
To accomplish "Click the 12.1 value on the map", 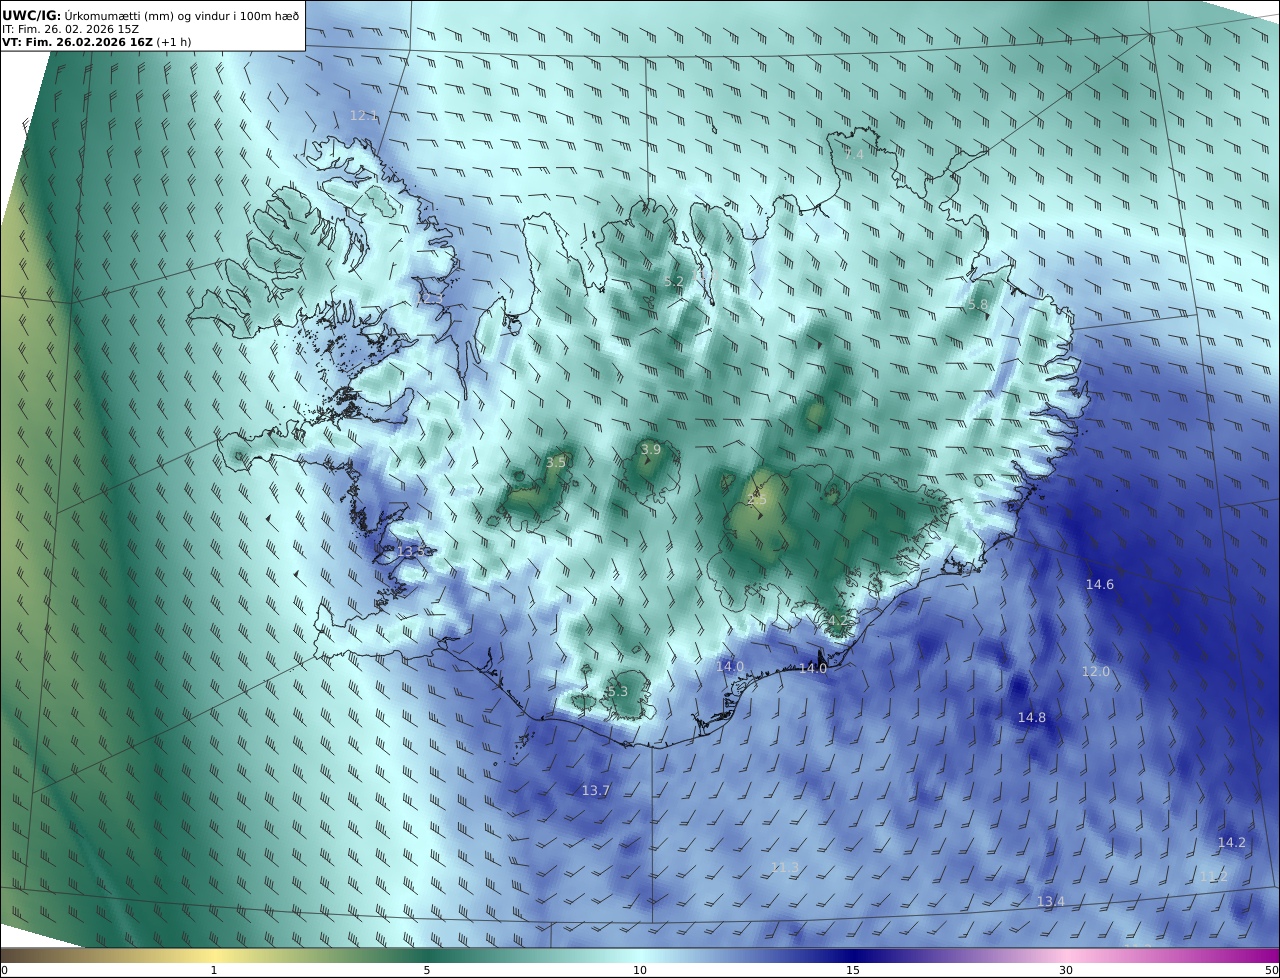I will pos(364,116).
